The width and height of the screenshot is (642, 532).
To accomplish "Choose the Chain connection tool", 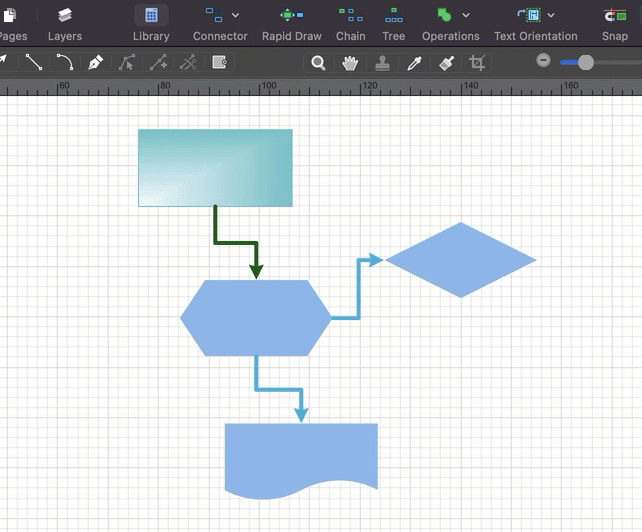I will 350,25.
